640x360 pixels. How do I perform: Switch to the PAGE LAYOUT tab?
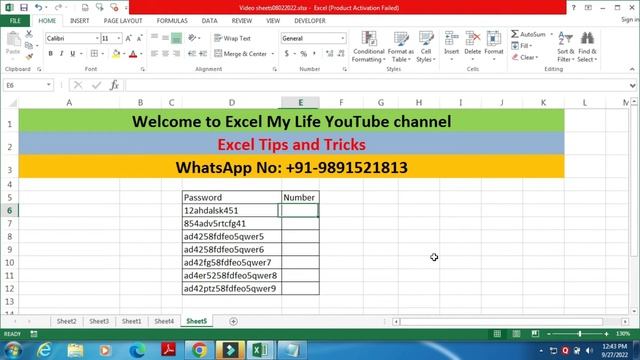click(x=123, y=20)
